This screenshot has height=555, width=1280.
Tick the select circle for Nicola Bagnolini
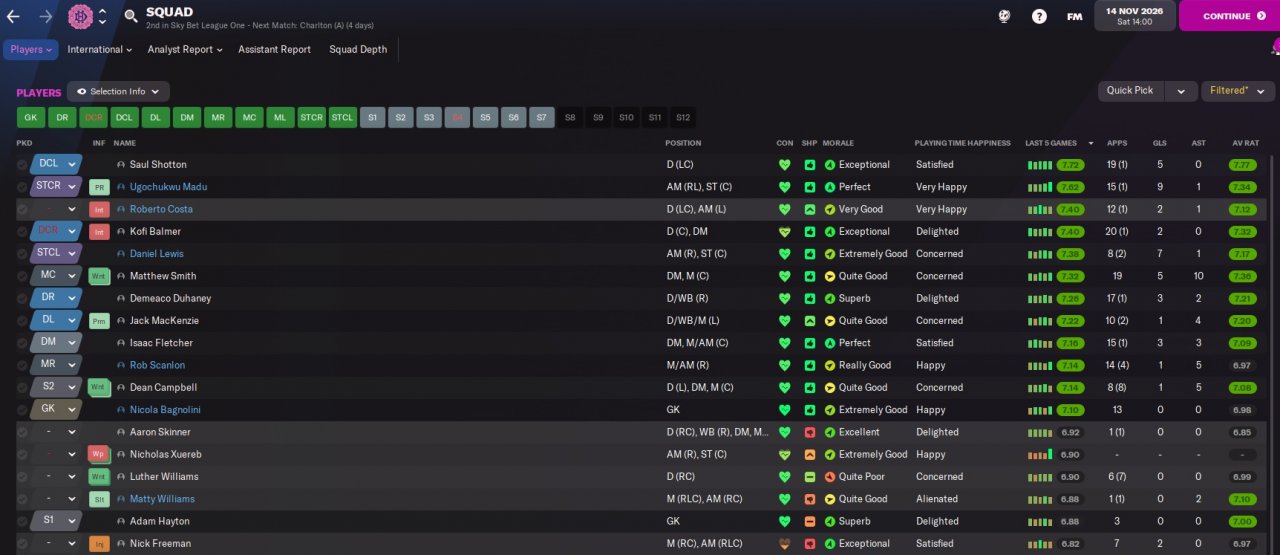(22, 410)
